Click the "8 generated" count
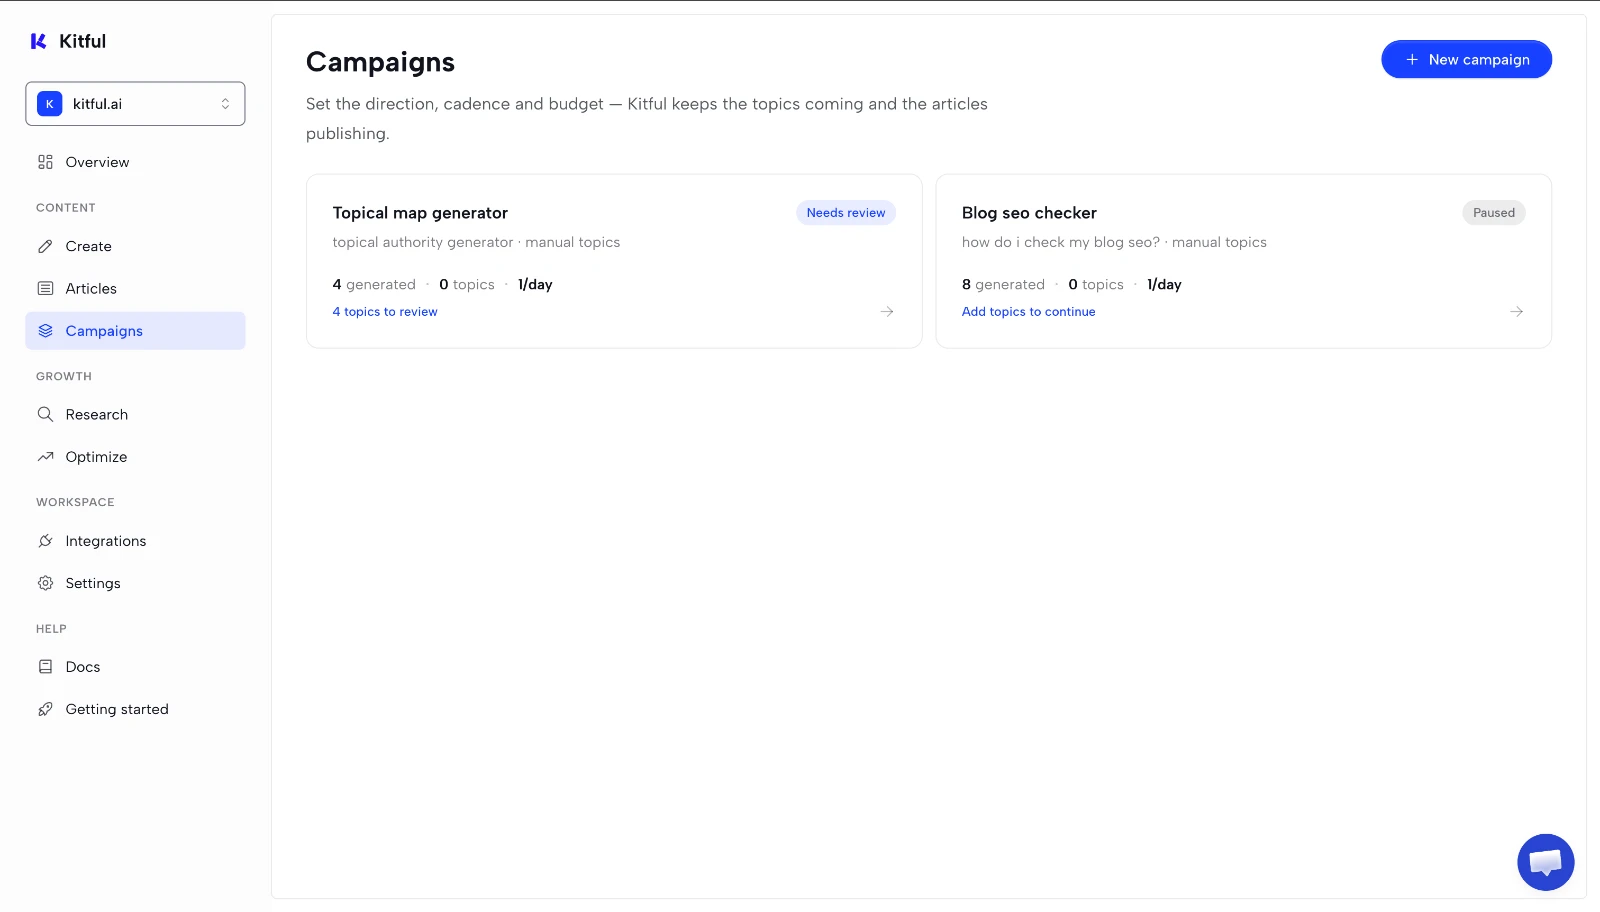 1003,285
